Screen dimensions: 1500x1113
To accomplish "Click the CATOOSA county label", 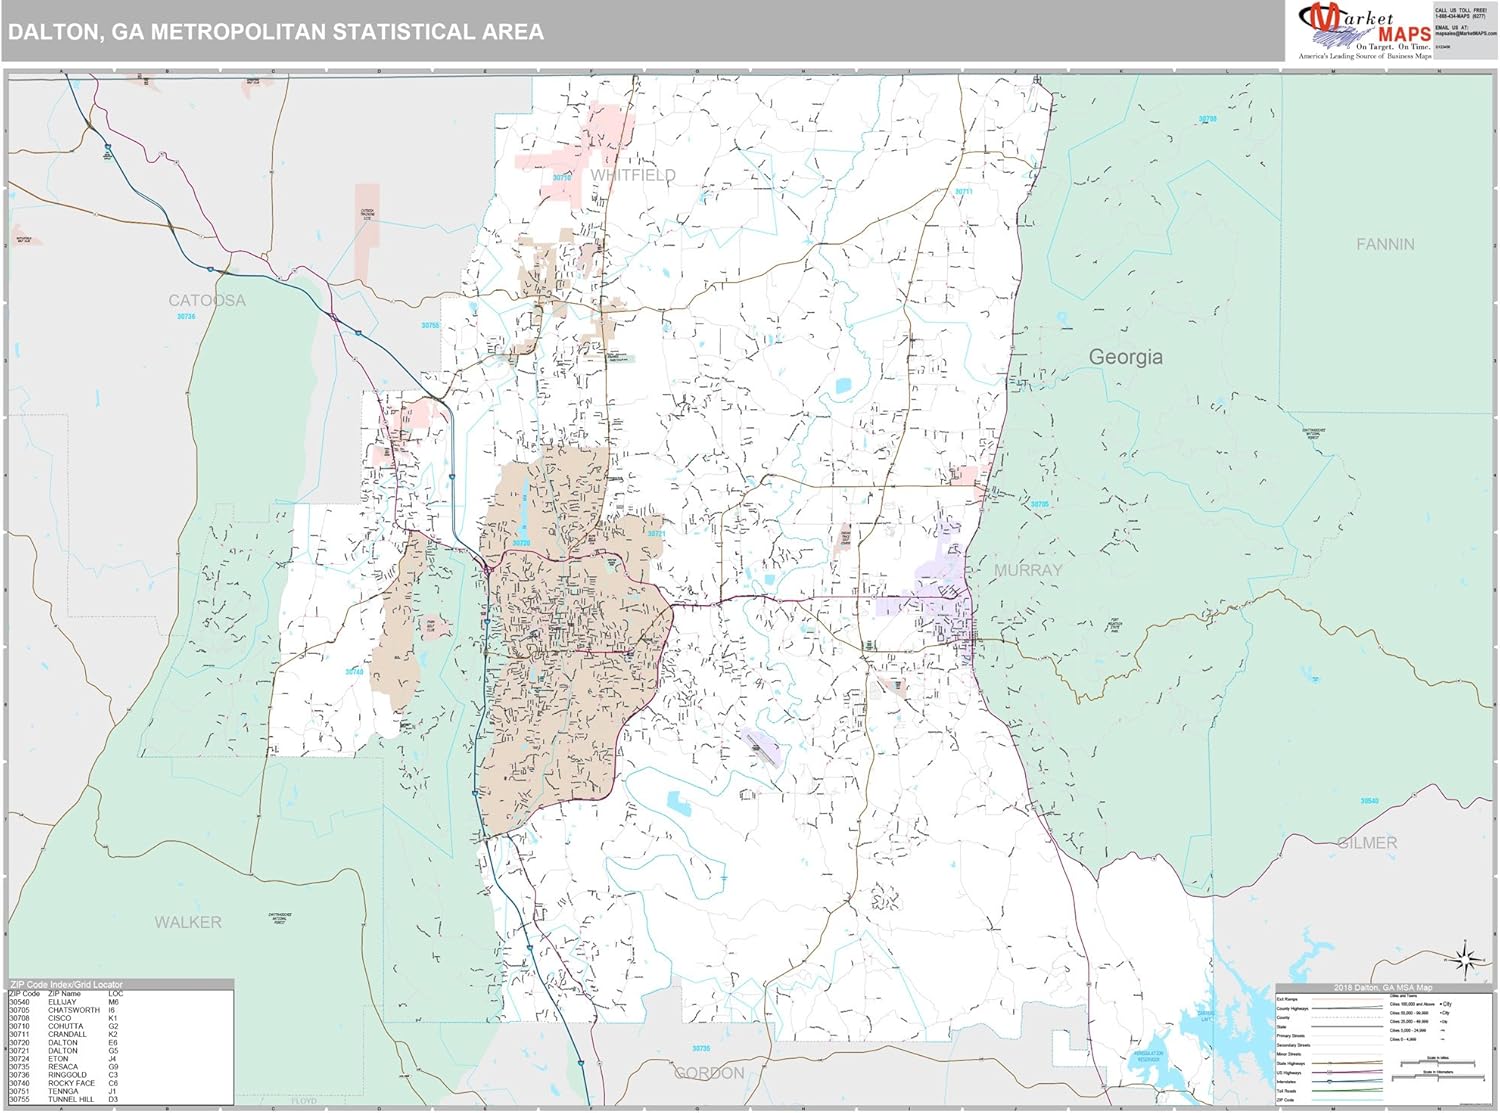I will click(207, 300).
